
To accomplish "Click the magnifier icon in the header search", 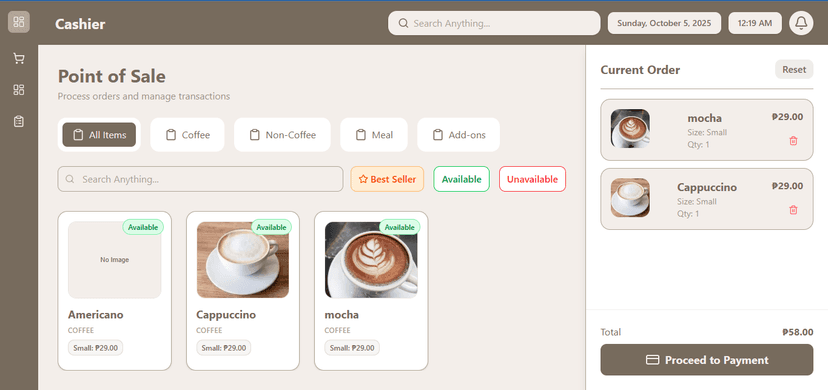I will click(403, 23).
